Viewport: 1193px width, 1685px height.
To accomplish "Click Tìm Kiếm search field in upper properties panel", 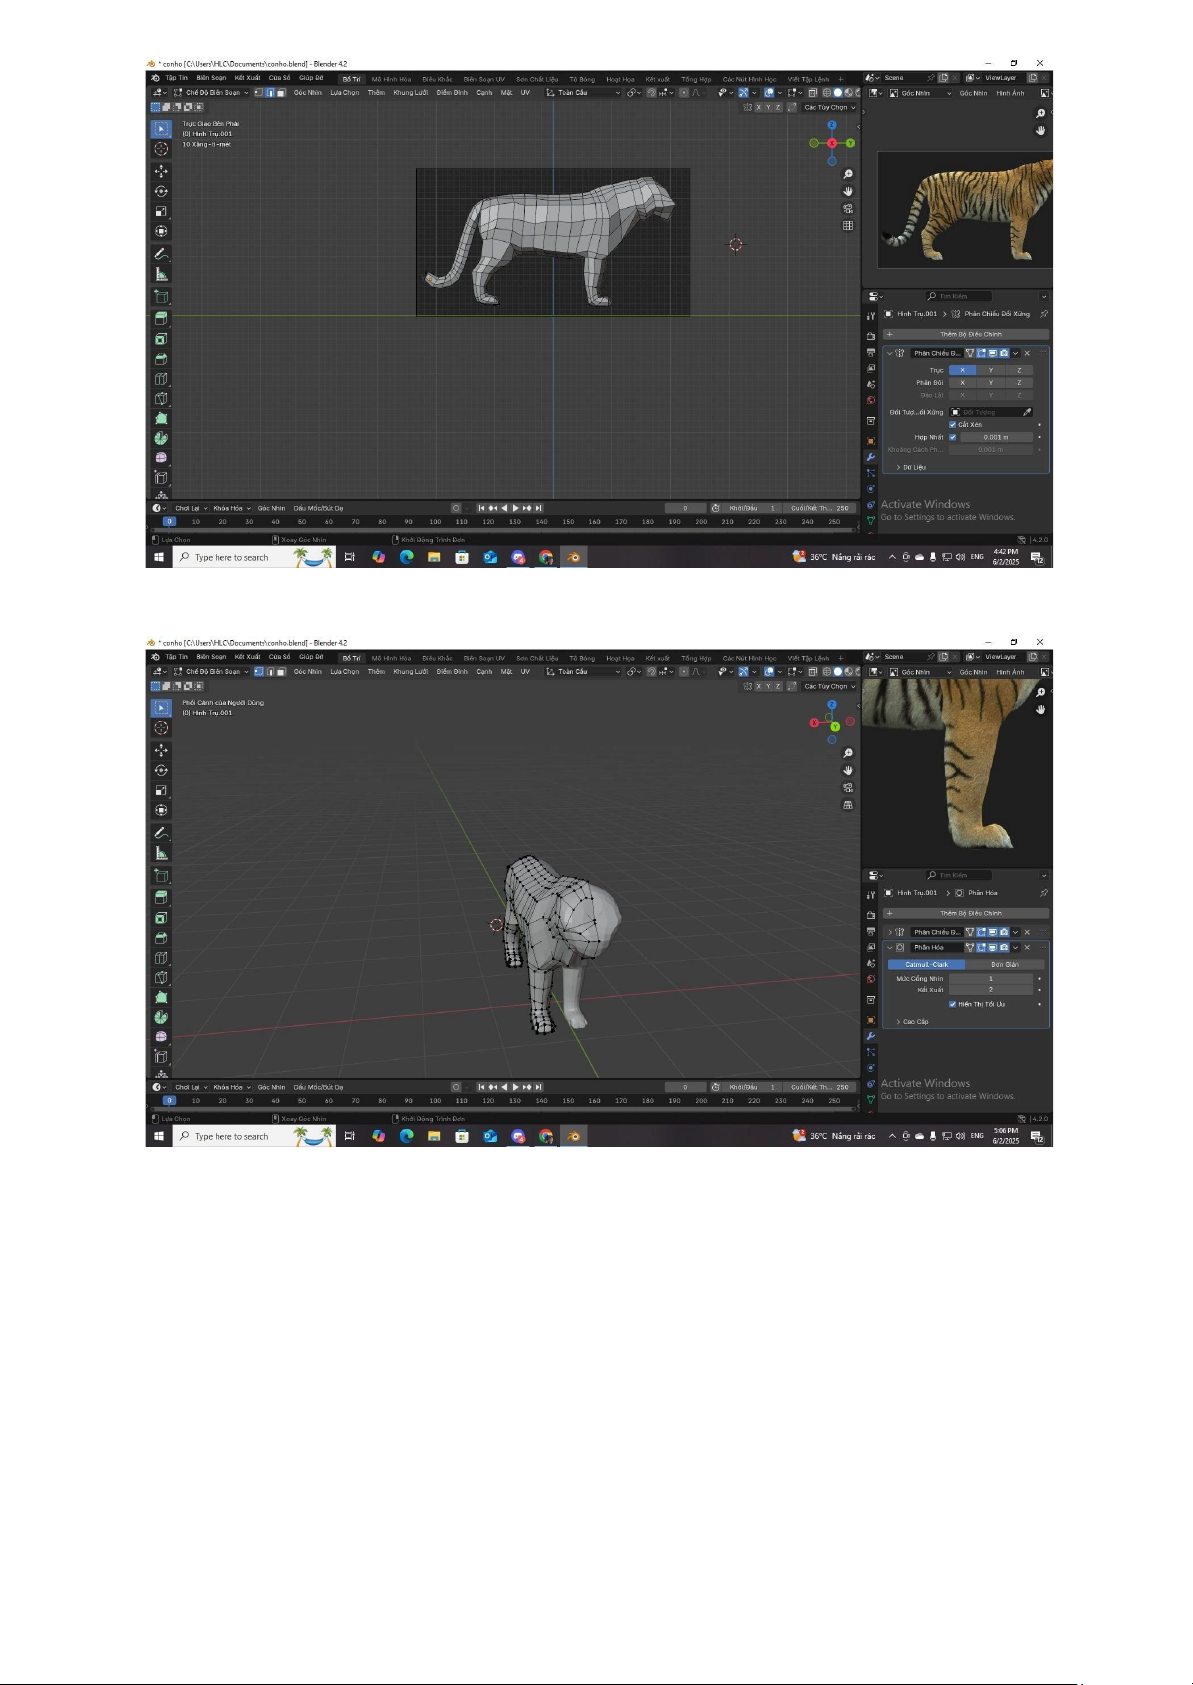I will [958, 296].
